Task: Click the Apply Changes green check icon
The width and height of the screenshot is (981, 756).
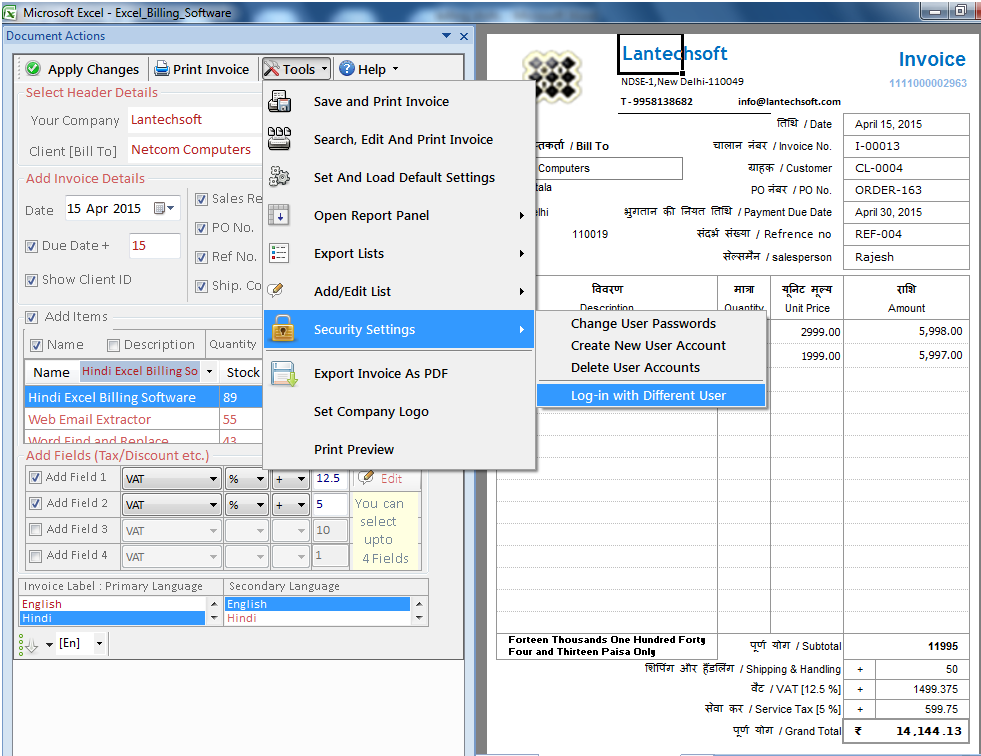Action: 33,69
